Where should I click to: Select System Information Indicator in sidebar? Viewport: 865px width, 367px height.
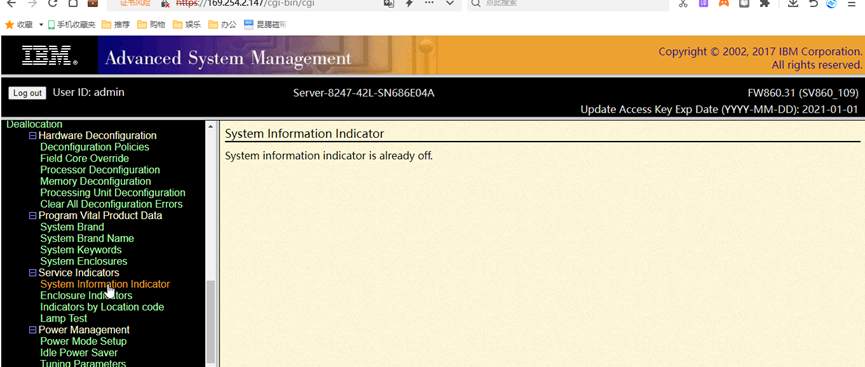(x=105, y=284)
